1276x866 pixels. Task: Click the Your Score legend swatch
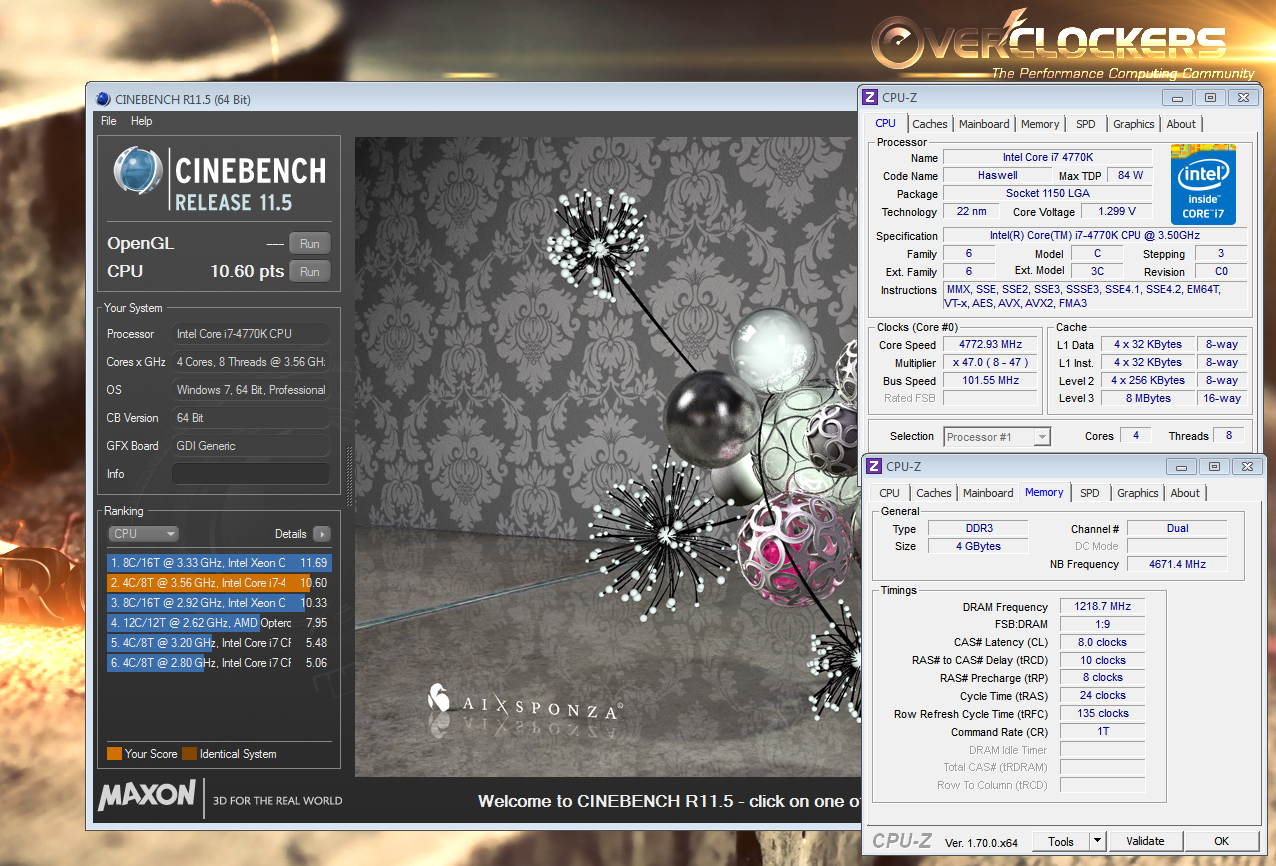click(x=114, y=754)
